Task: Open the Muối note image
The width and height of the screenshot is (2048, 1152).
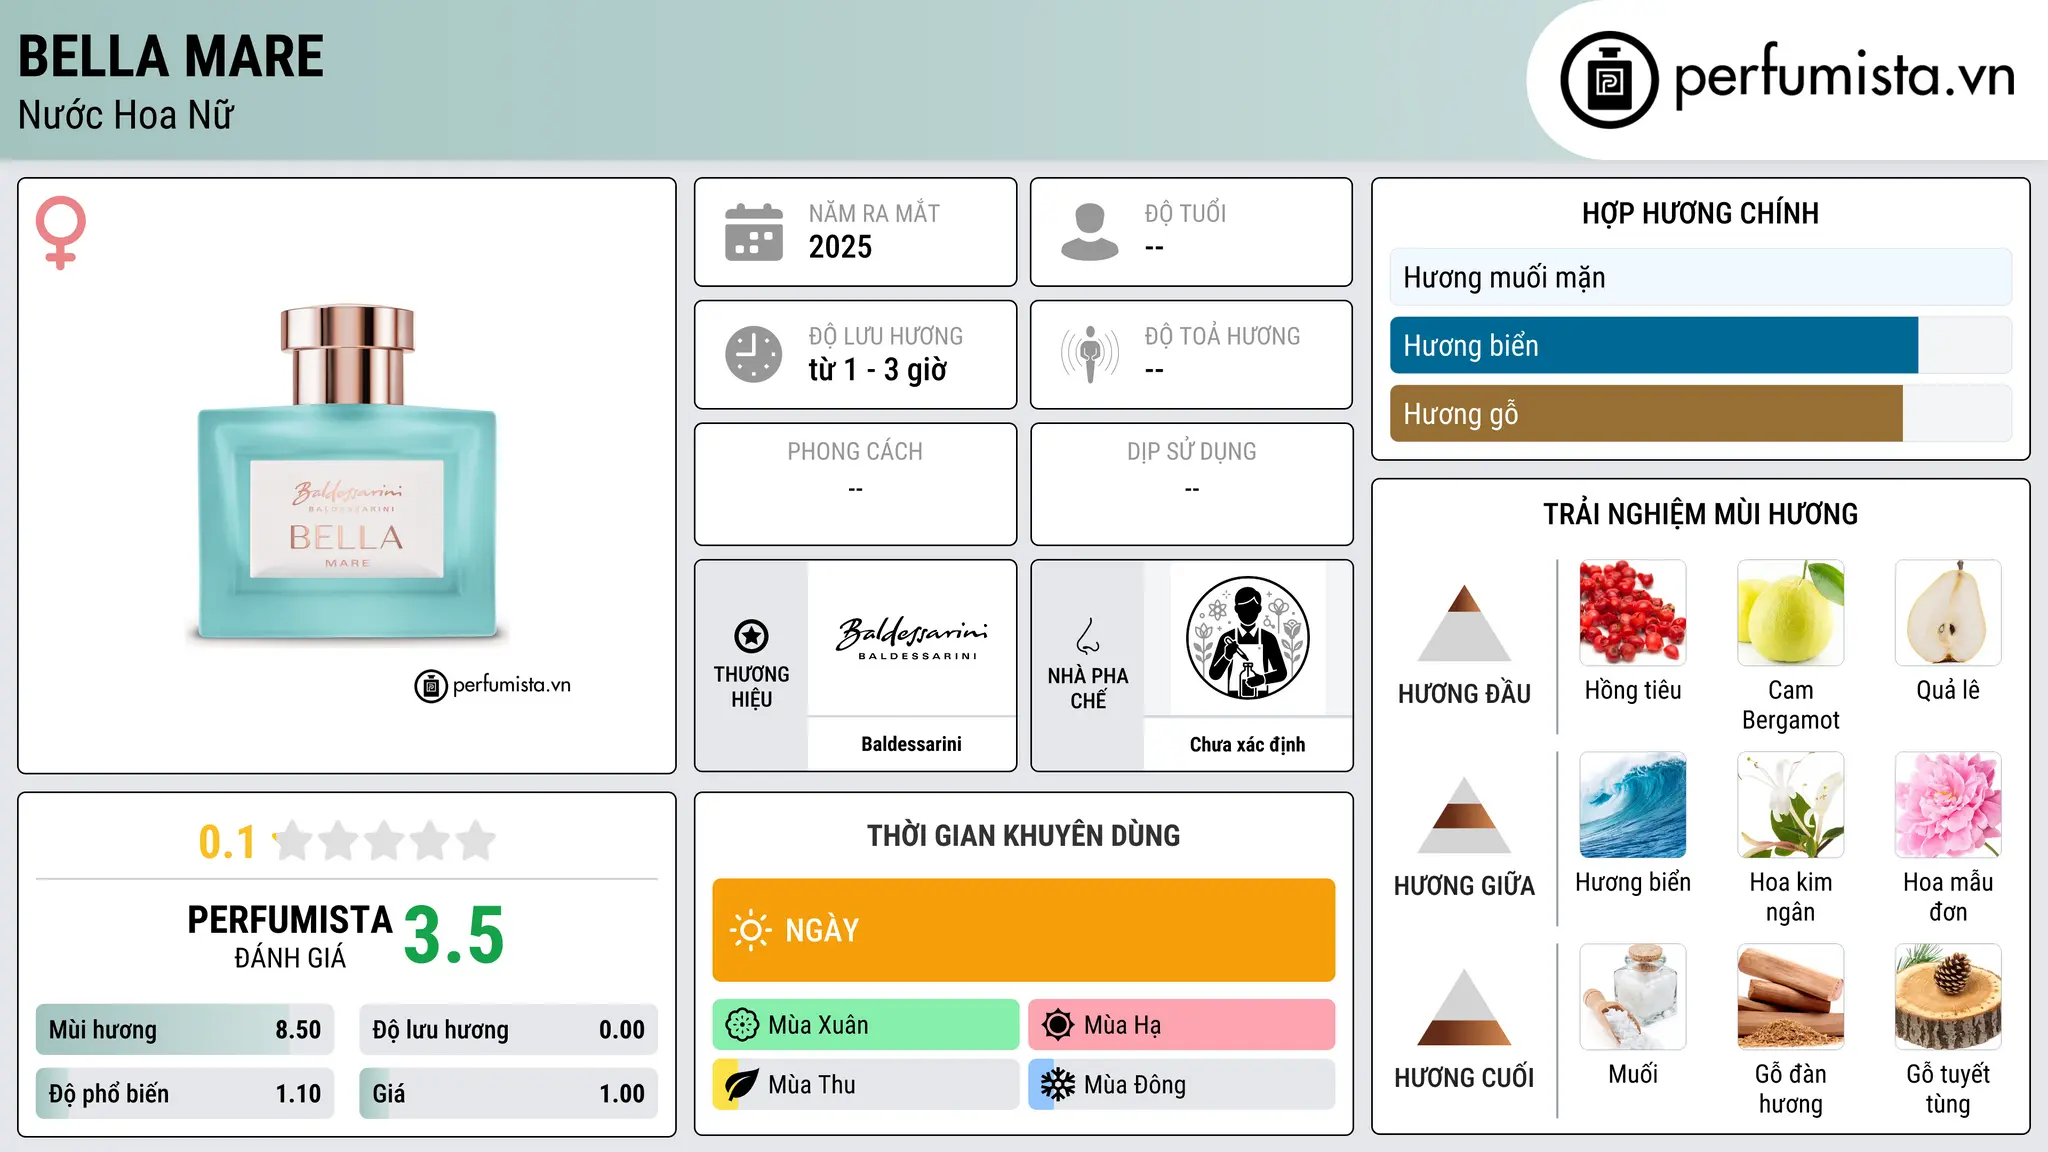Action: click(x=1633, y=997)
